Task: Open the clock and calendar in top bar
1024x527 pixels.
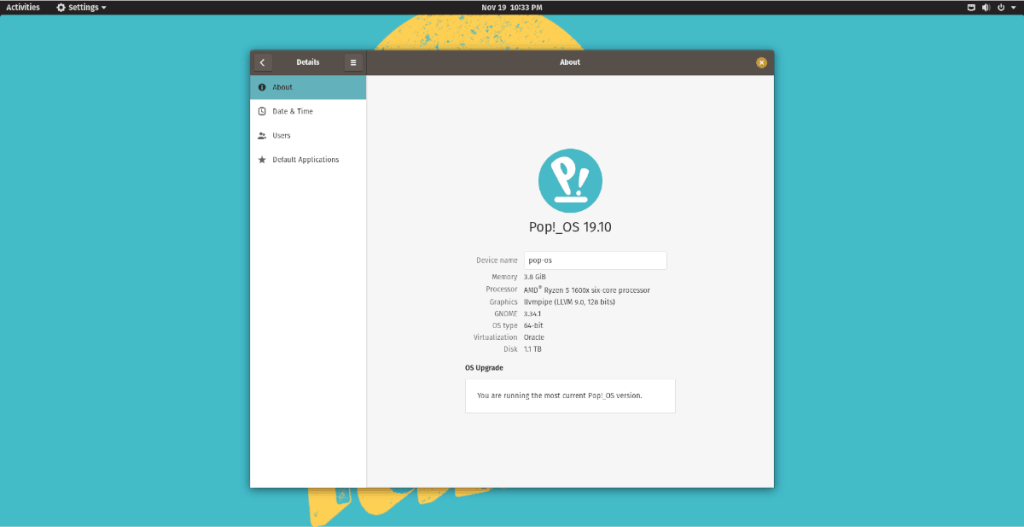Action: [x=512, y=7]
